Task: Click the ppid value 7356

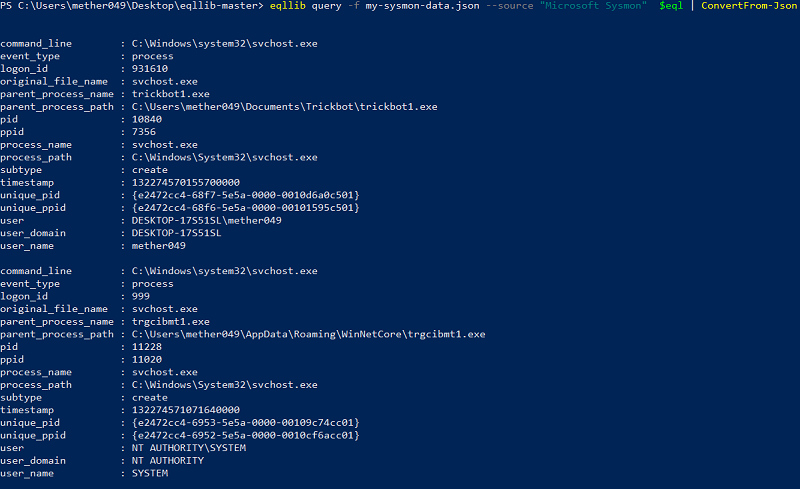Action: (143, 132)
